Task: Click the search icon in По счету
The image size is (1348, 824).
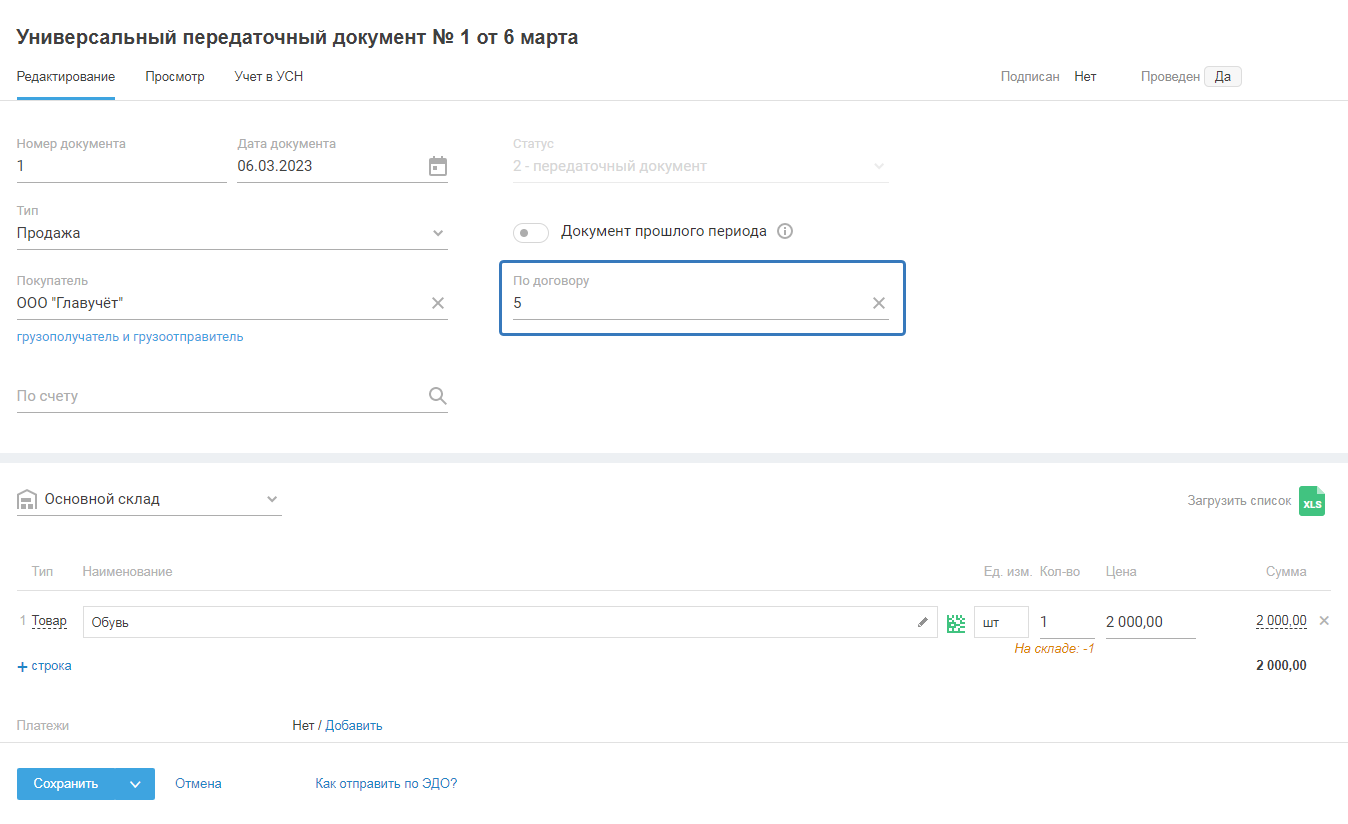Action: [x=437, y=396]
